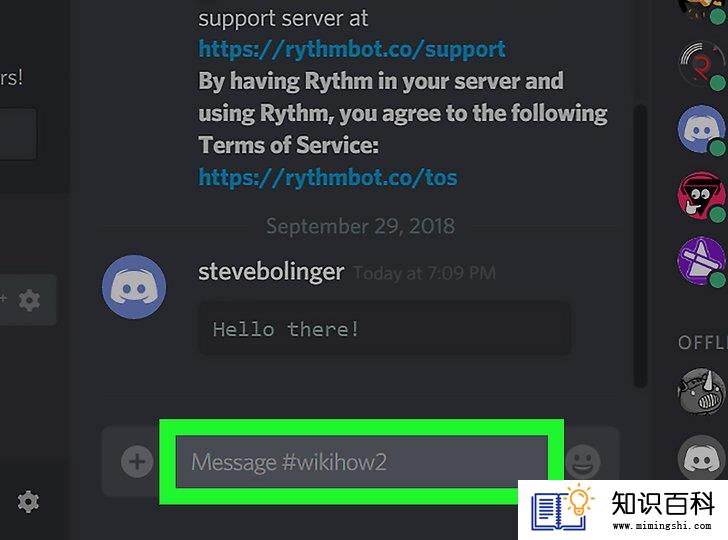Open the rythmbot.co/tos link
Image resolution: width=728 pixels, height=540 pixels.
click(x=328, y=177)
